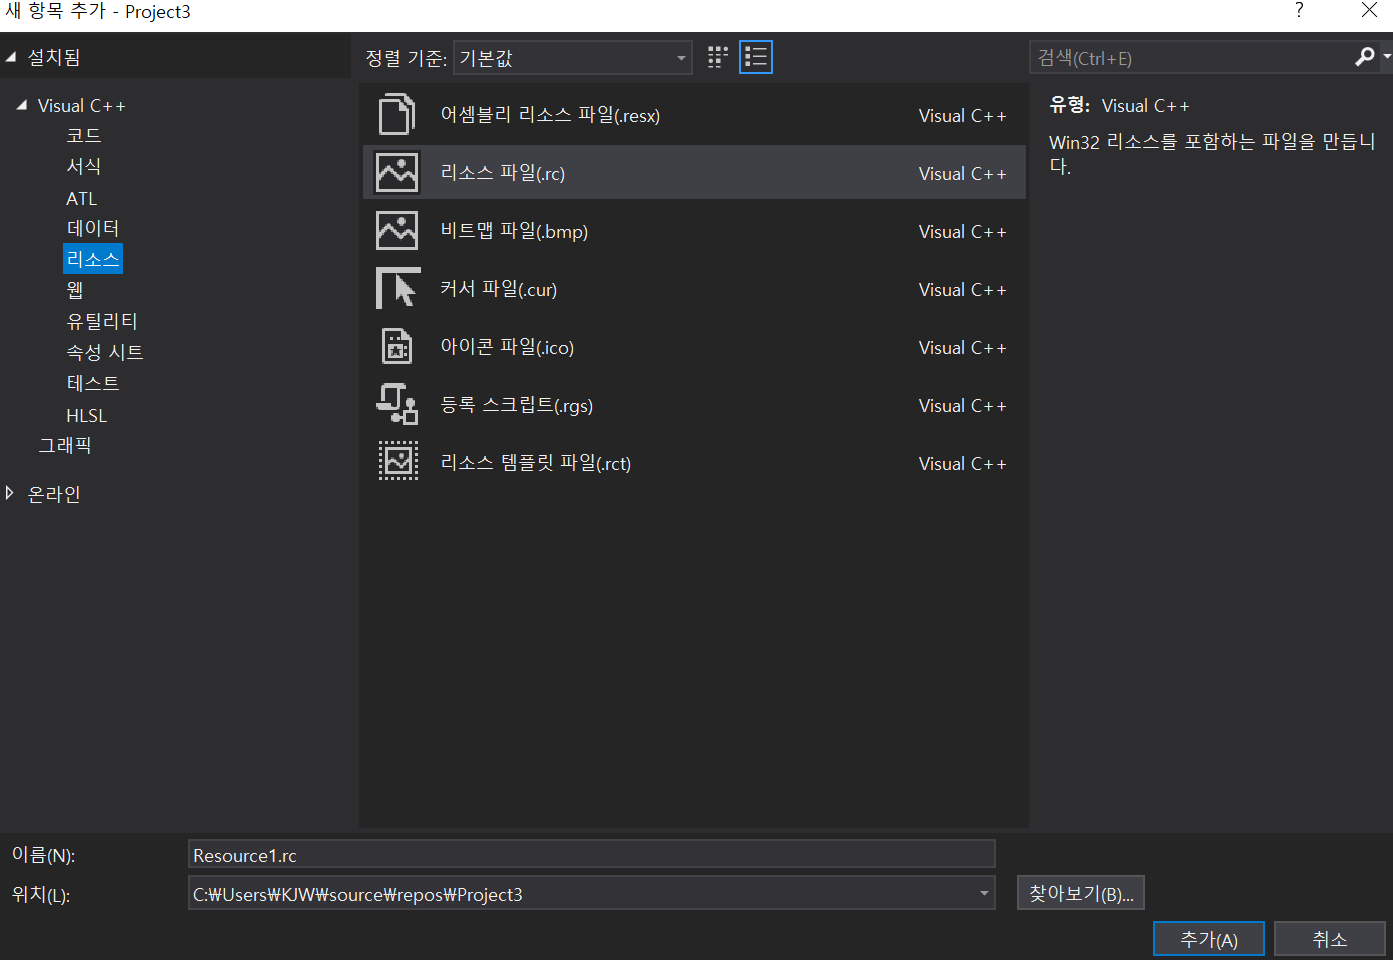Select the 리소스 category
The height and width of the screenshot is (960, 1393).
(92, 259)
